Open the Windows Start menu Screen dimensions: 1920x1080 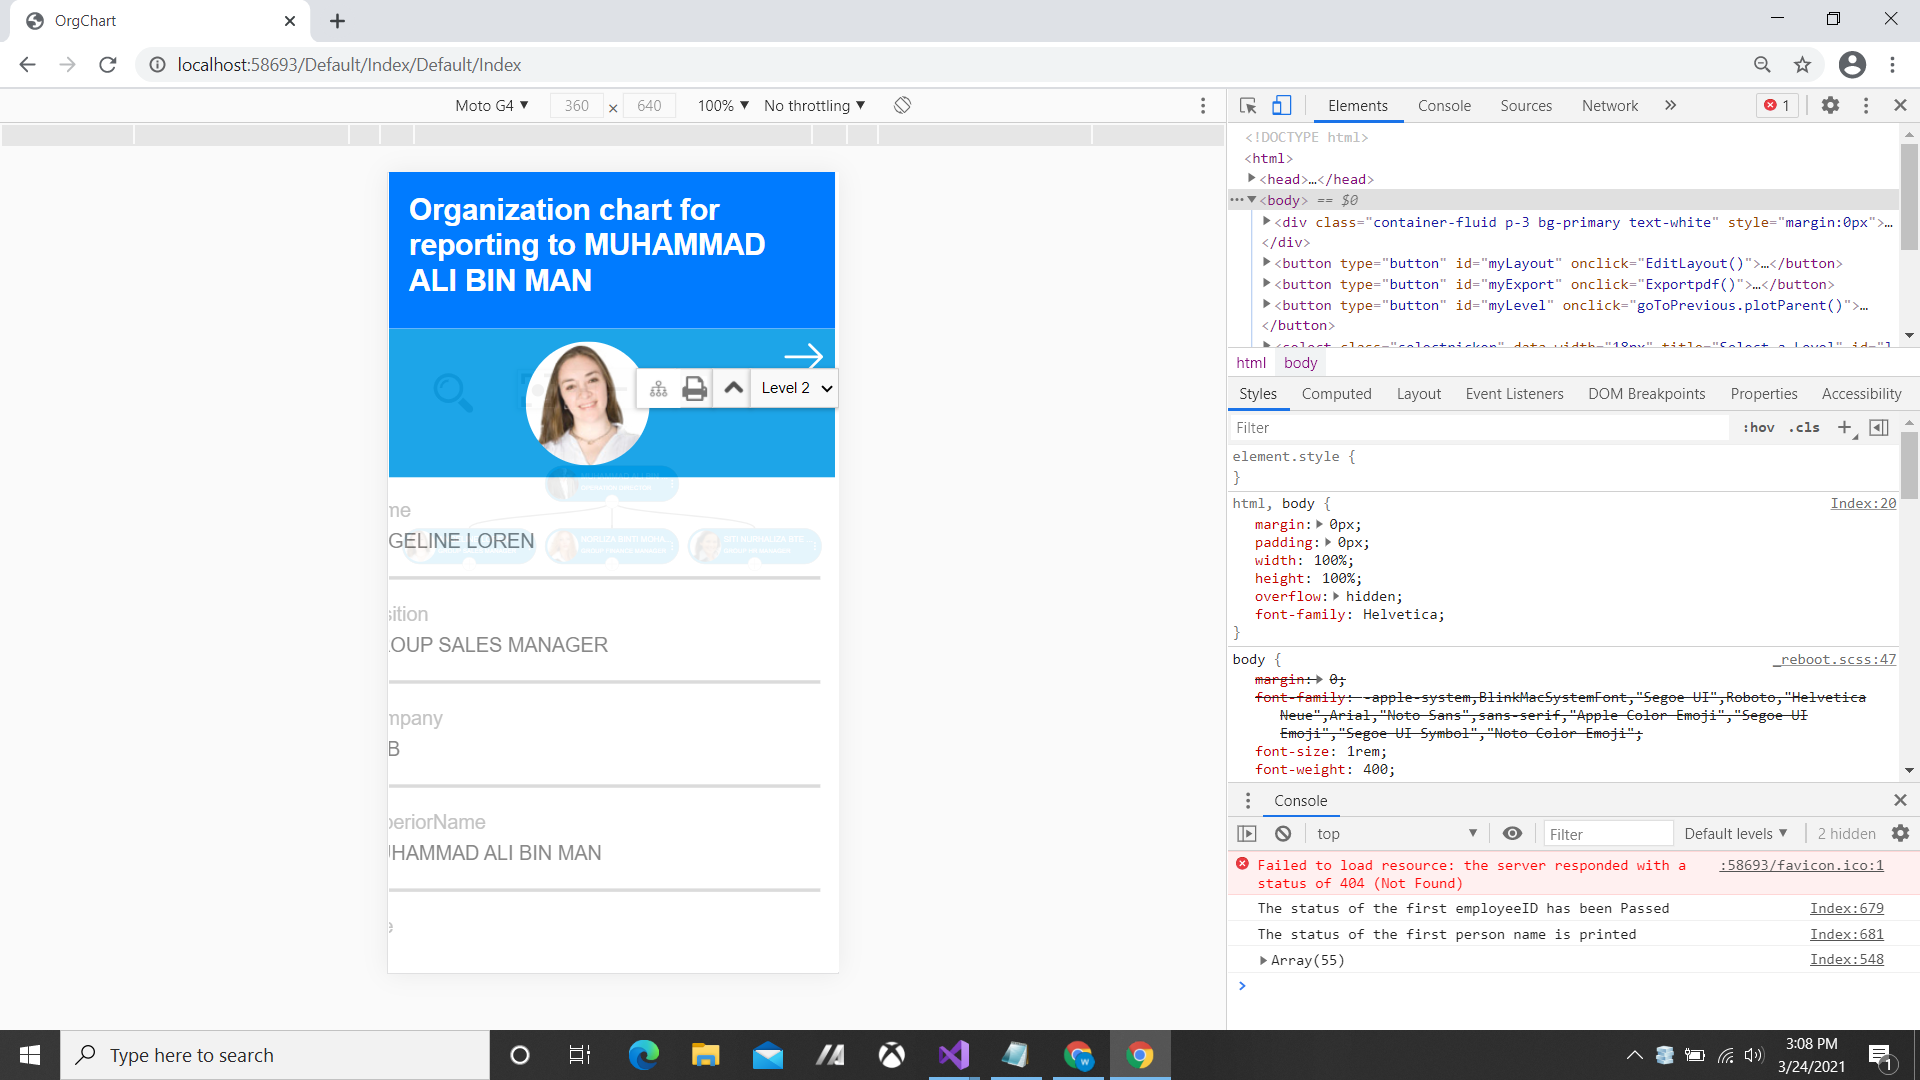click(30, 1055)
